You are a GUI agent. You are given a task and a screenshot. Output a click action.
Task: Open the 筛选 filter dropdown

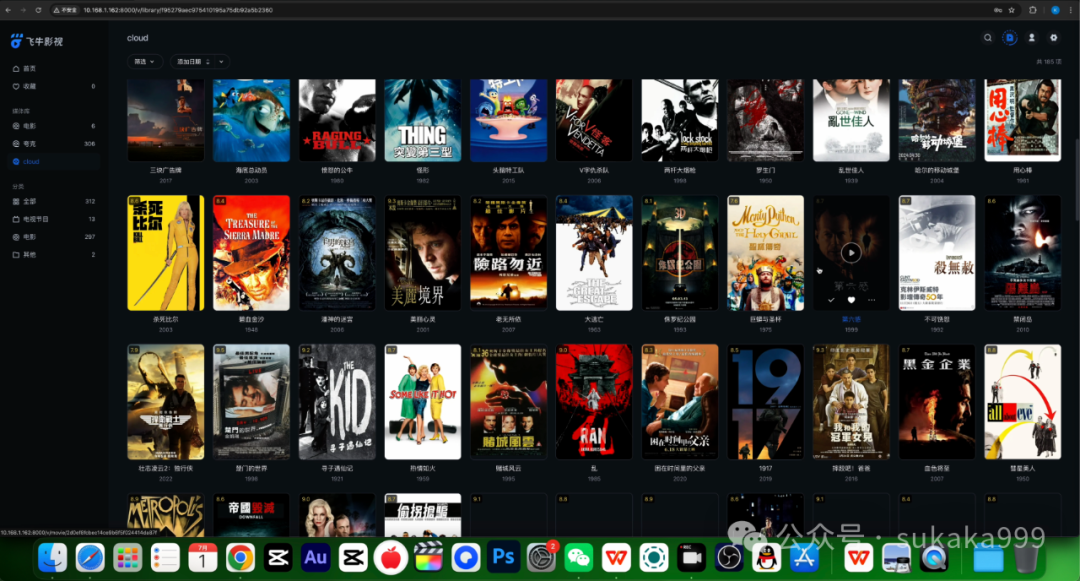[145, 62]
